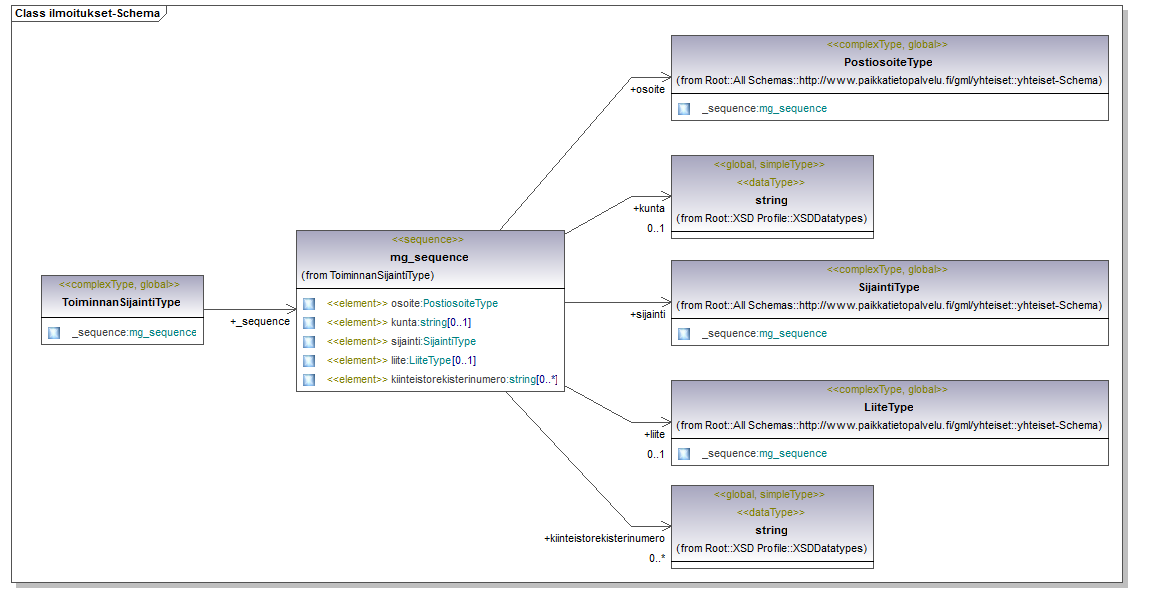This screenshot has height=603, width=1149.
Task: Click the _sequence icon in ToiminnanSijaintiType
Action: [x=54, y=333]
